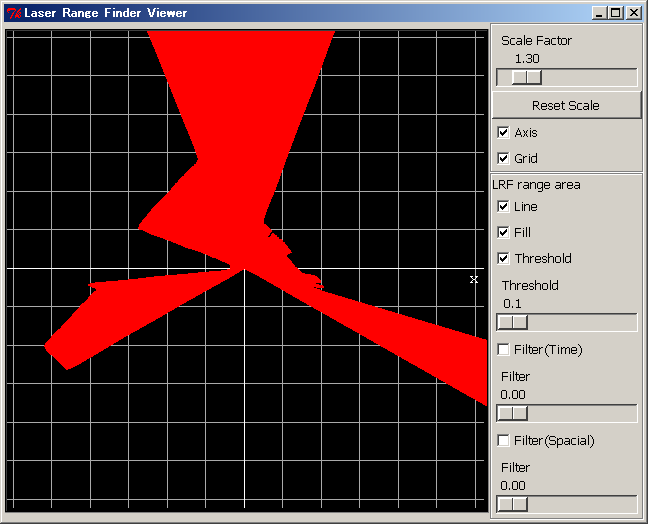Close the Laser Range Finder Viewer window

pyautogui.click(x=633, y=13)
